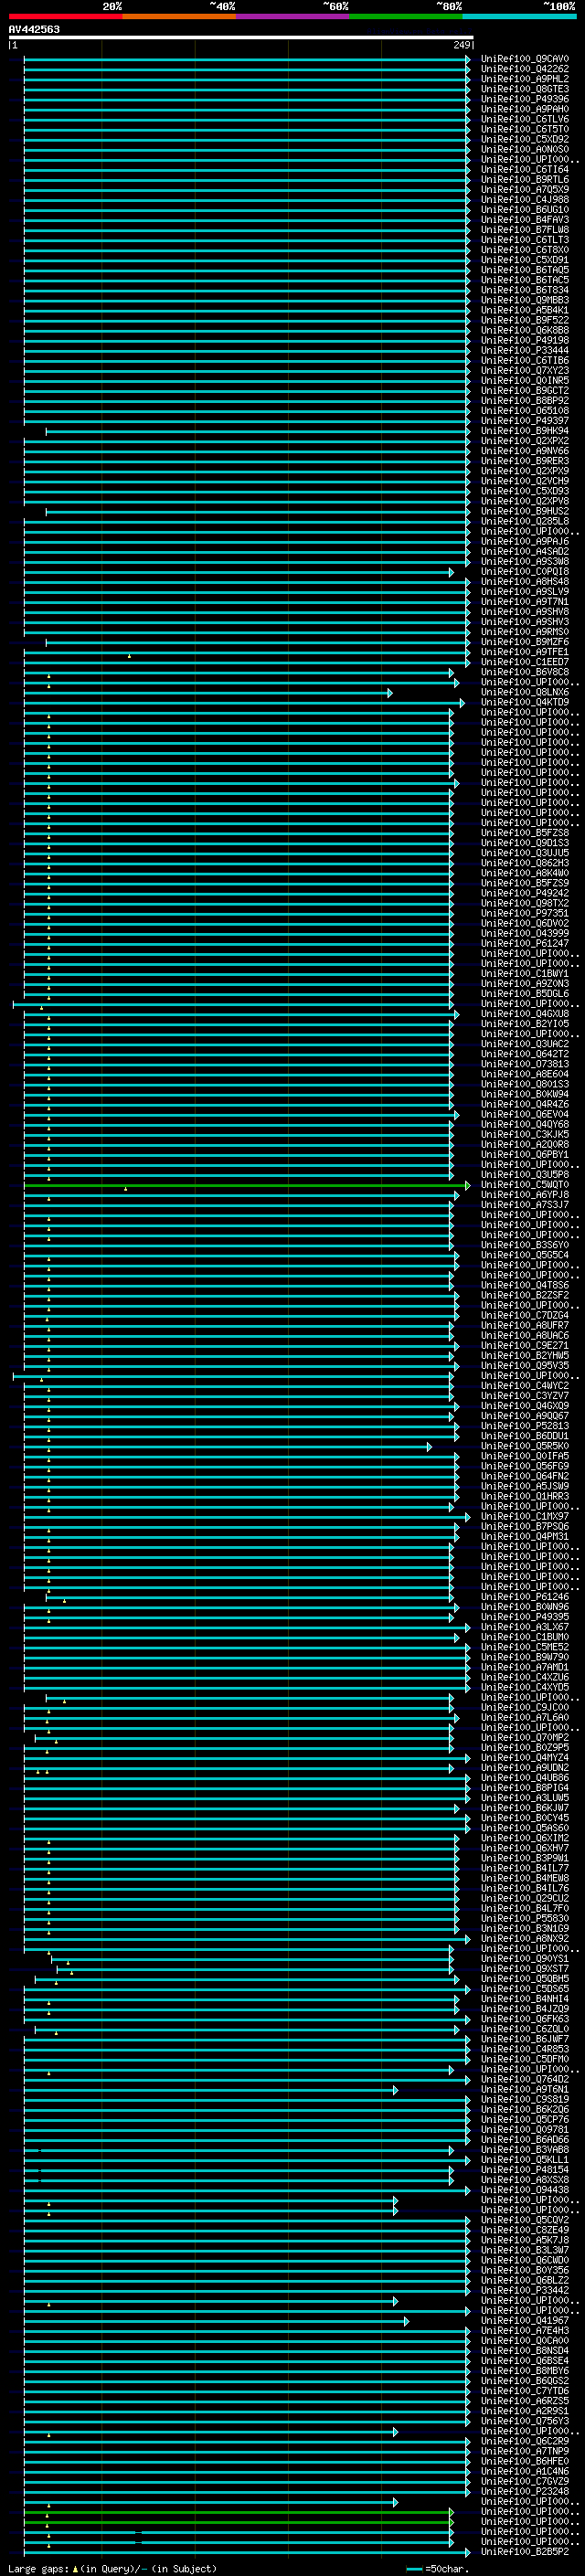This screenshot has height=2576, width=585.
Task: Click UniRef100_Q5G5C4 label
Action: point(524,1255)
